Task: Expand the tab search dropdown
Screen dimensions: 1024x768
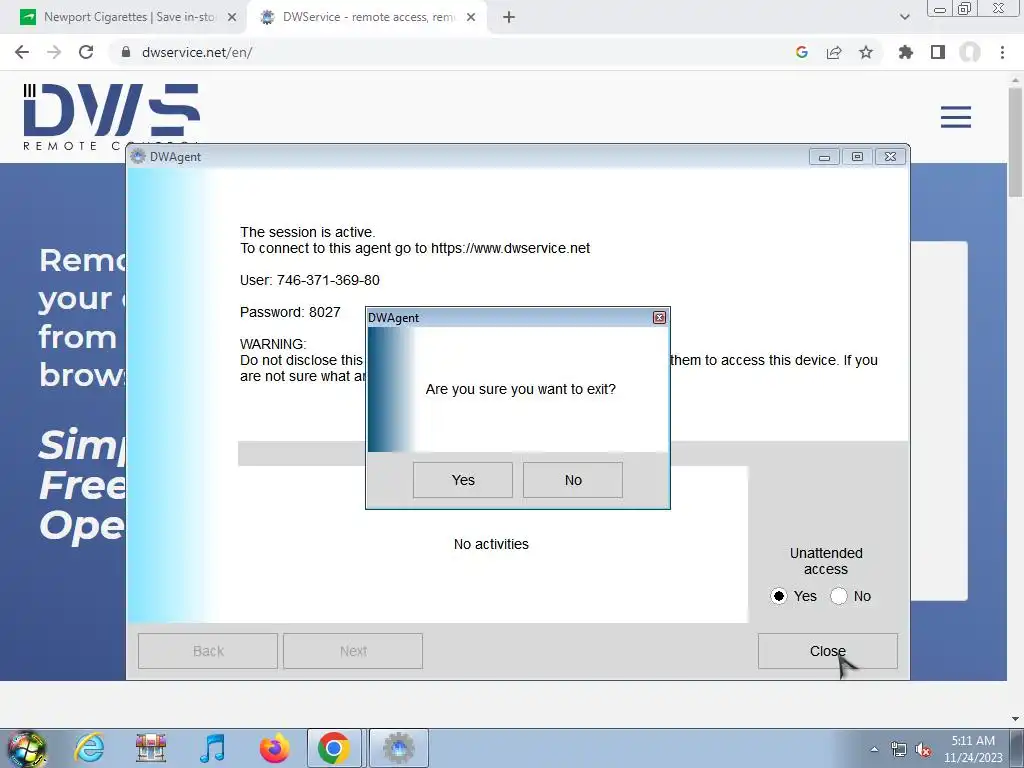Action: (904, 18)
